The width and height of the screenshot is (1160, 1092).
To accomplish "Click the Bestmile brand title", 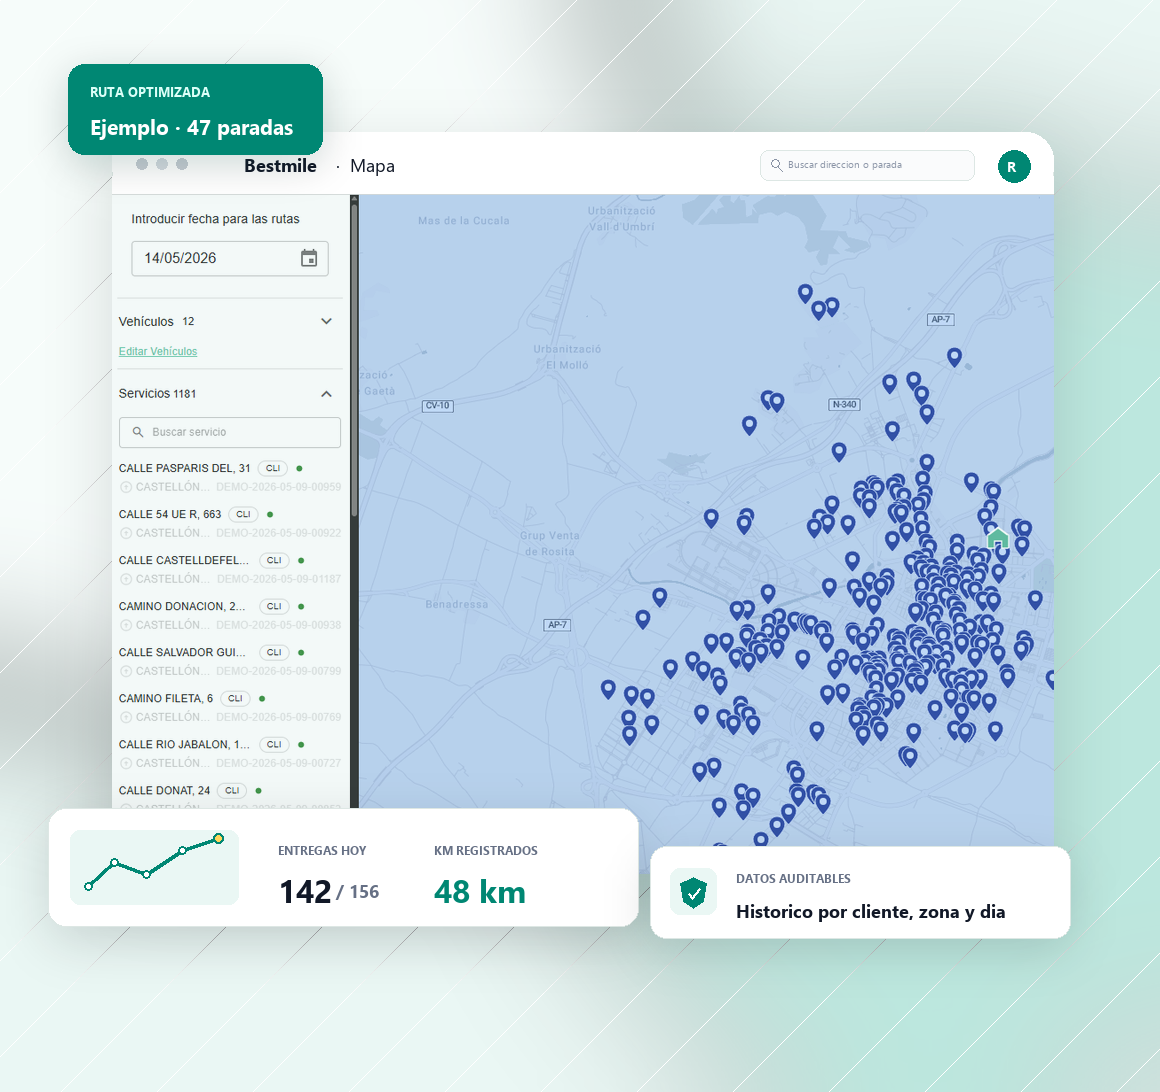I will coord(280,166).
